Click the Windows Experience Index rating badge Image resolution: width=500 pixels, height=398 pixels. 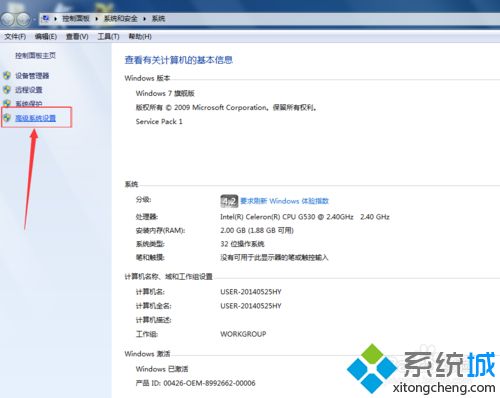coord(229,201)
